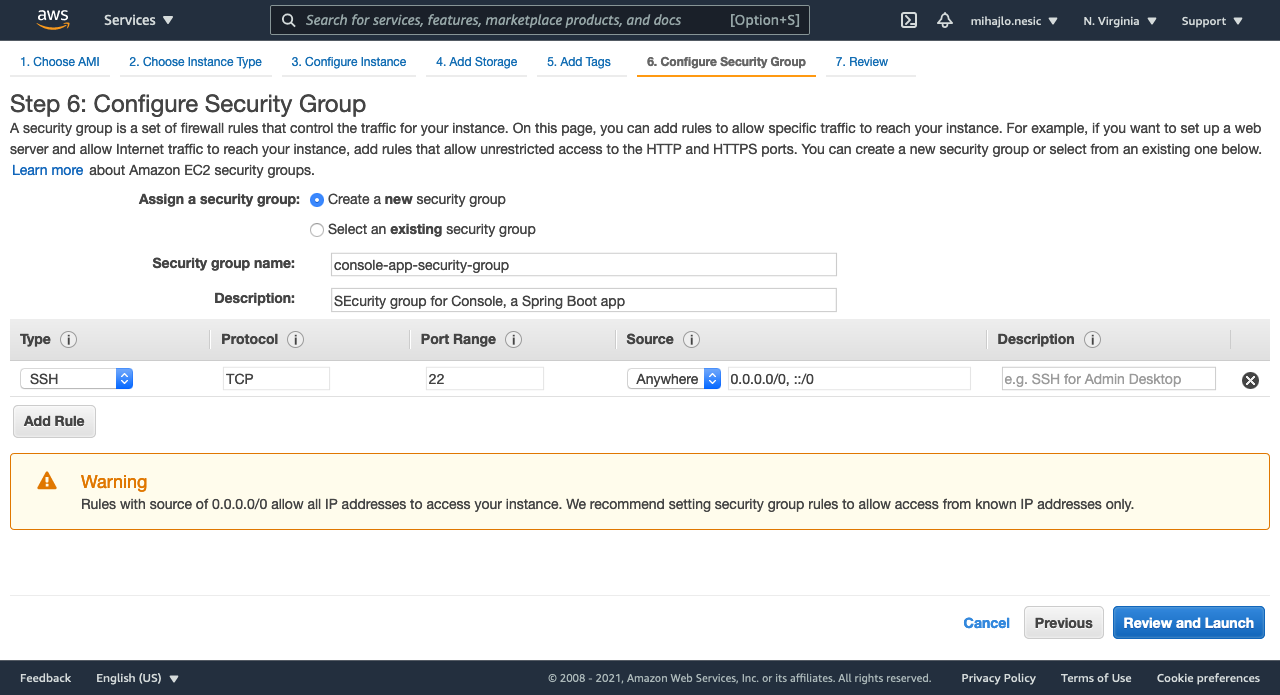Image resolution: width=1280 pixels, height=695 pixels.
Task: Select Create a new security group
Action: pyautogui.click(x=317, y=200)
